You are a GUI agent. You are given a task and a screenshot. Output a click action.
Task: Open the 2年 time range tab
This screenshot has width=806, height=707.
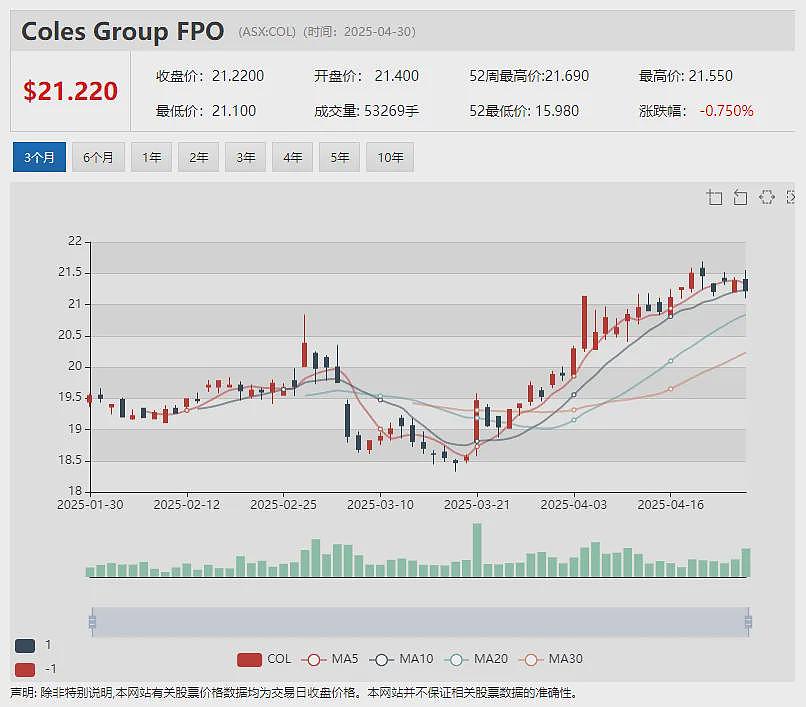pyautogui.click(x=198, y=157)
